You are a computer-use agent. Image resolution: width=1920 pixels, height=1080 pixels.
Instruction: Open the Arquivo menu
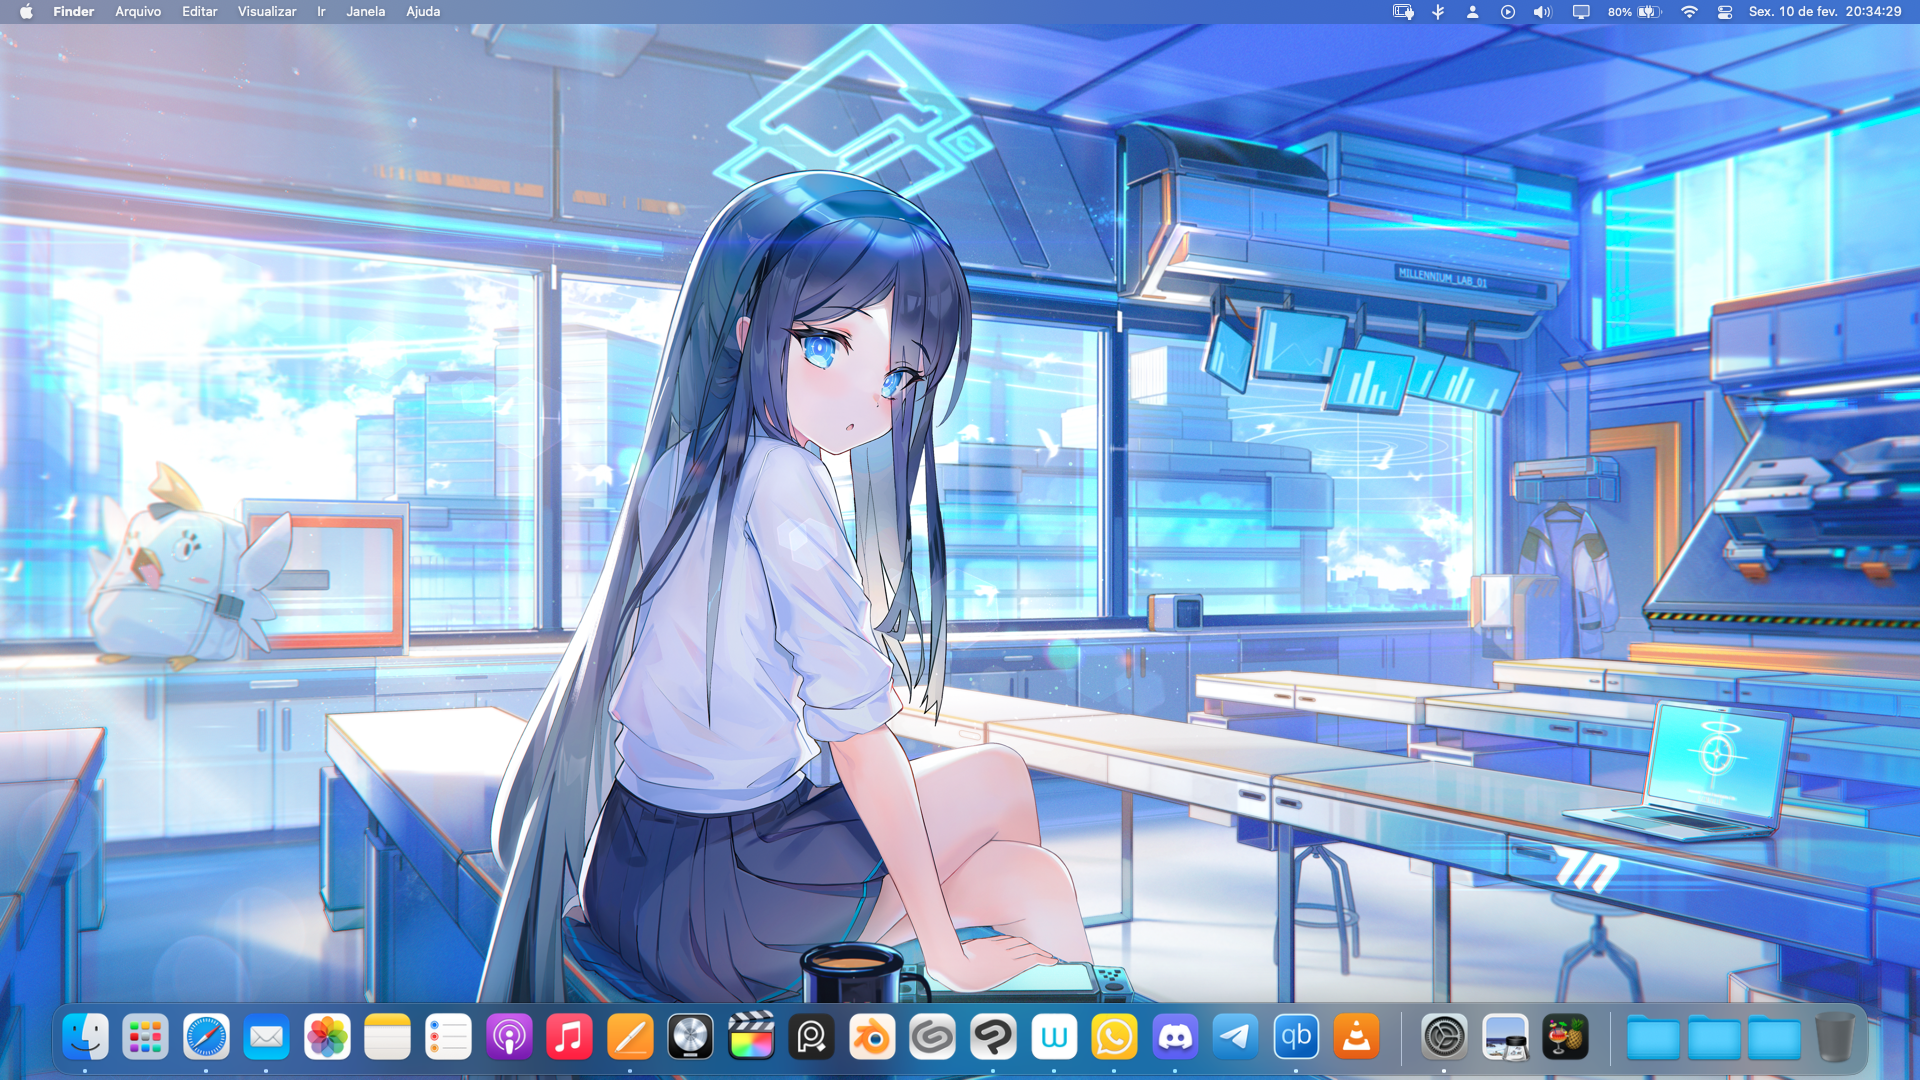pyautogui.click(x=138, y=12)
